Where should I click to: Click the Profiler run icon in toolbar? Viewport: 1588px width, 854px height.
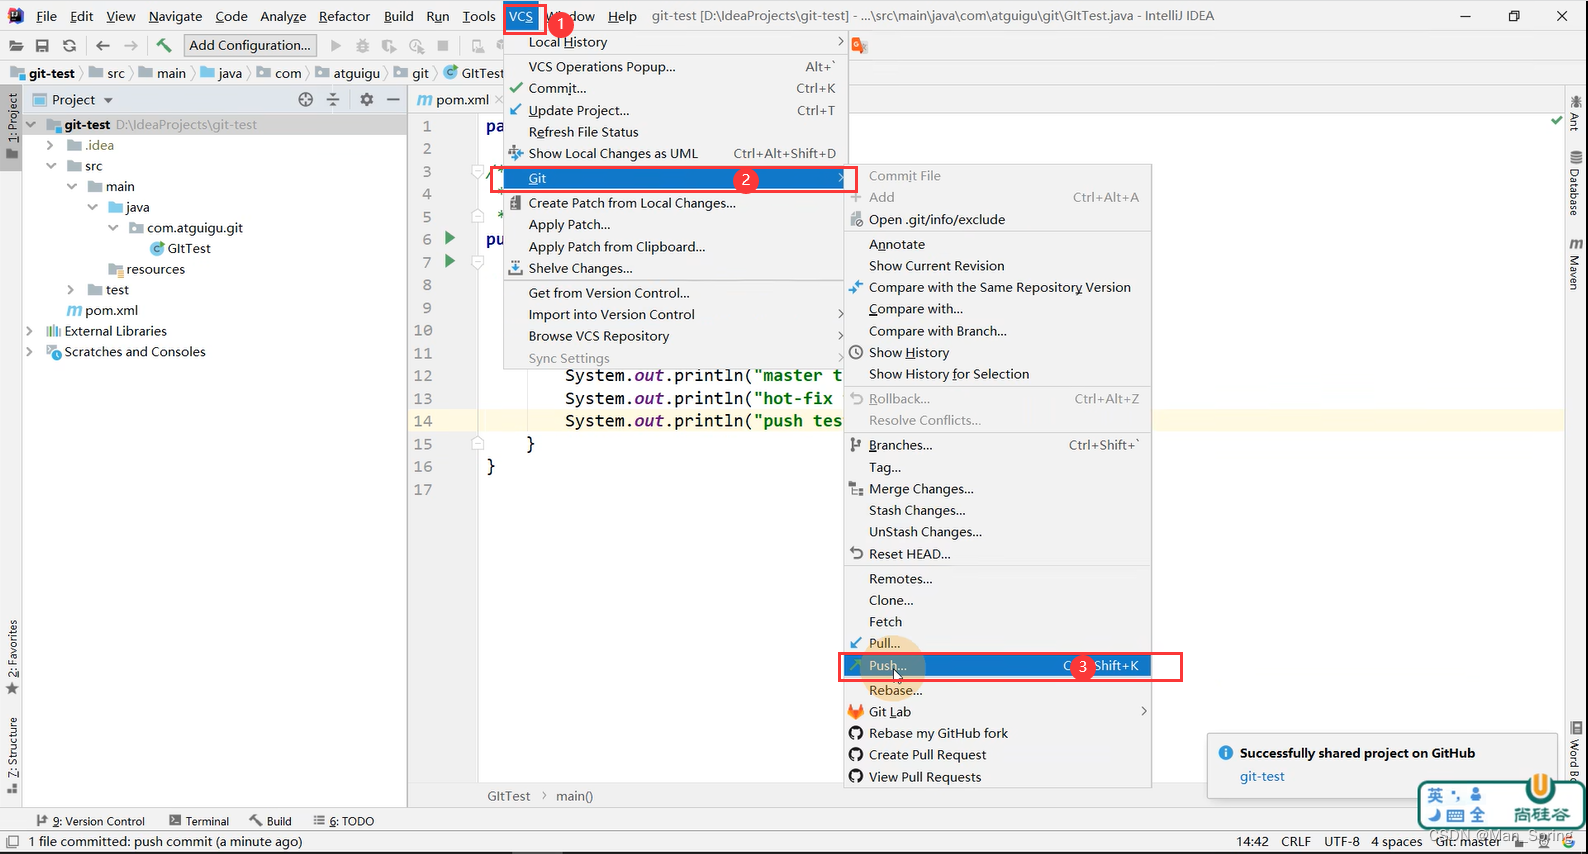click(x=416, y=45)
